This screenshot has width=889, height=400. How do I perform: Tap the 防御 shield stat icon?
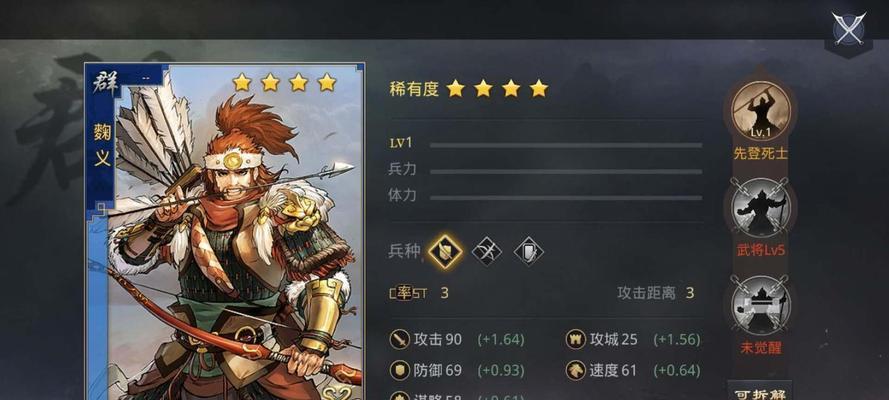tap(400, 371)
